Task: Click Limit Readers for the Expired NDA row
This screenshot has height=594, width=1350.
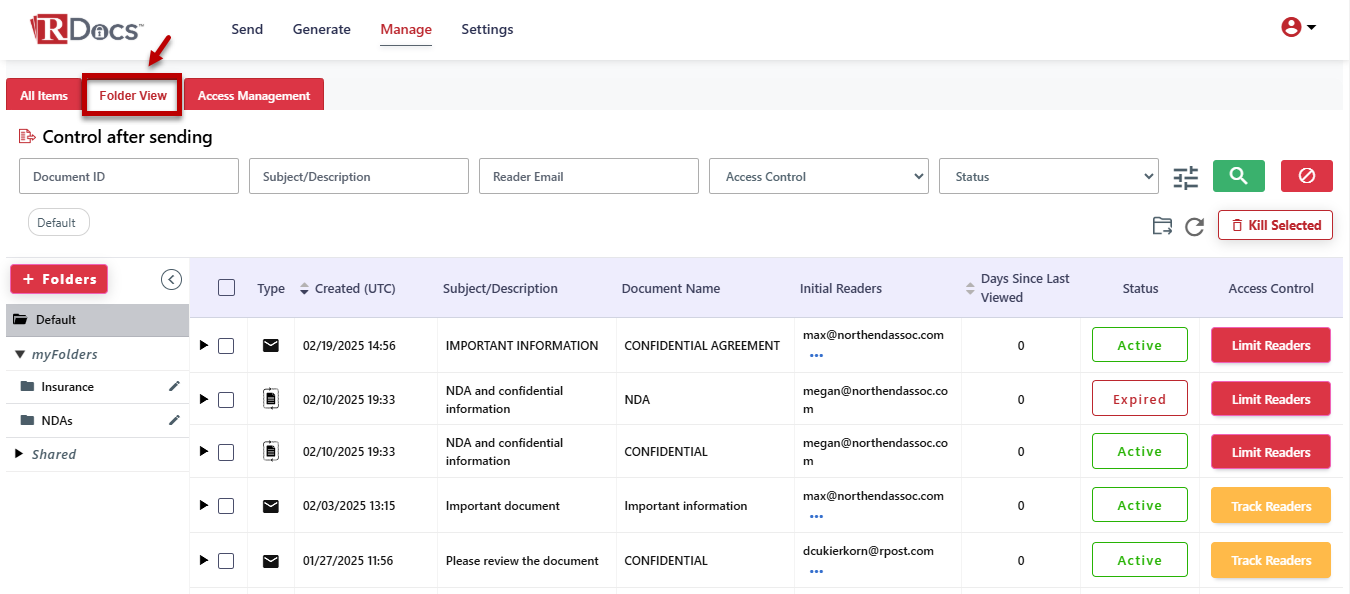Action: click(1271, 399)
